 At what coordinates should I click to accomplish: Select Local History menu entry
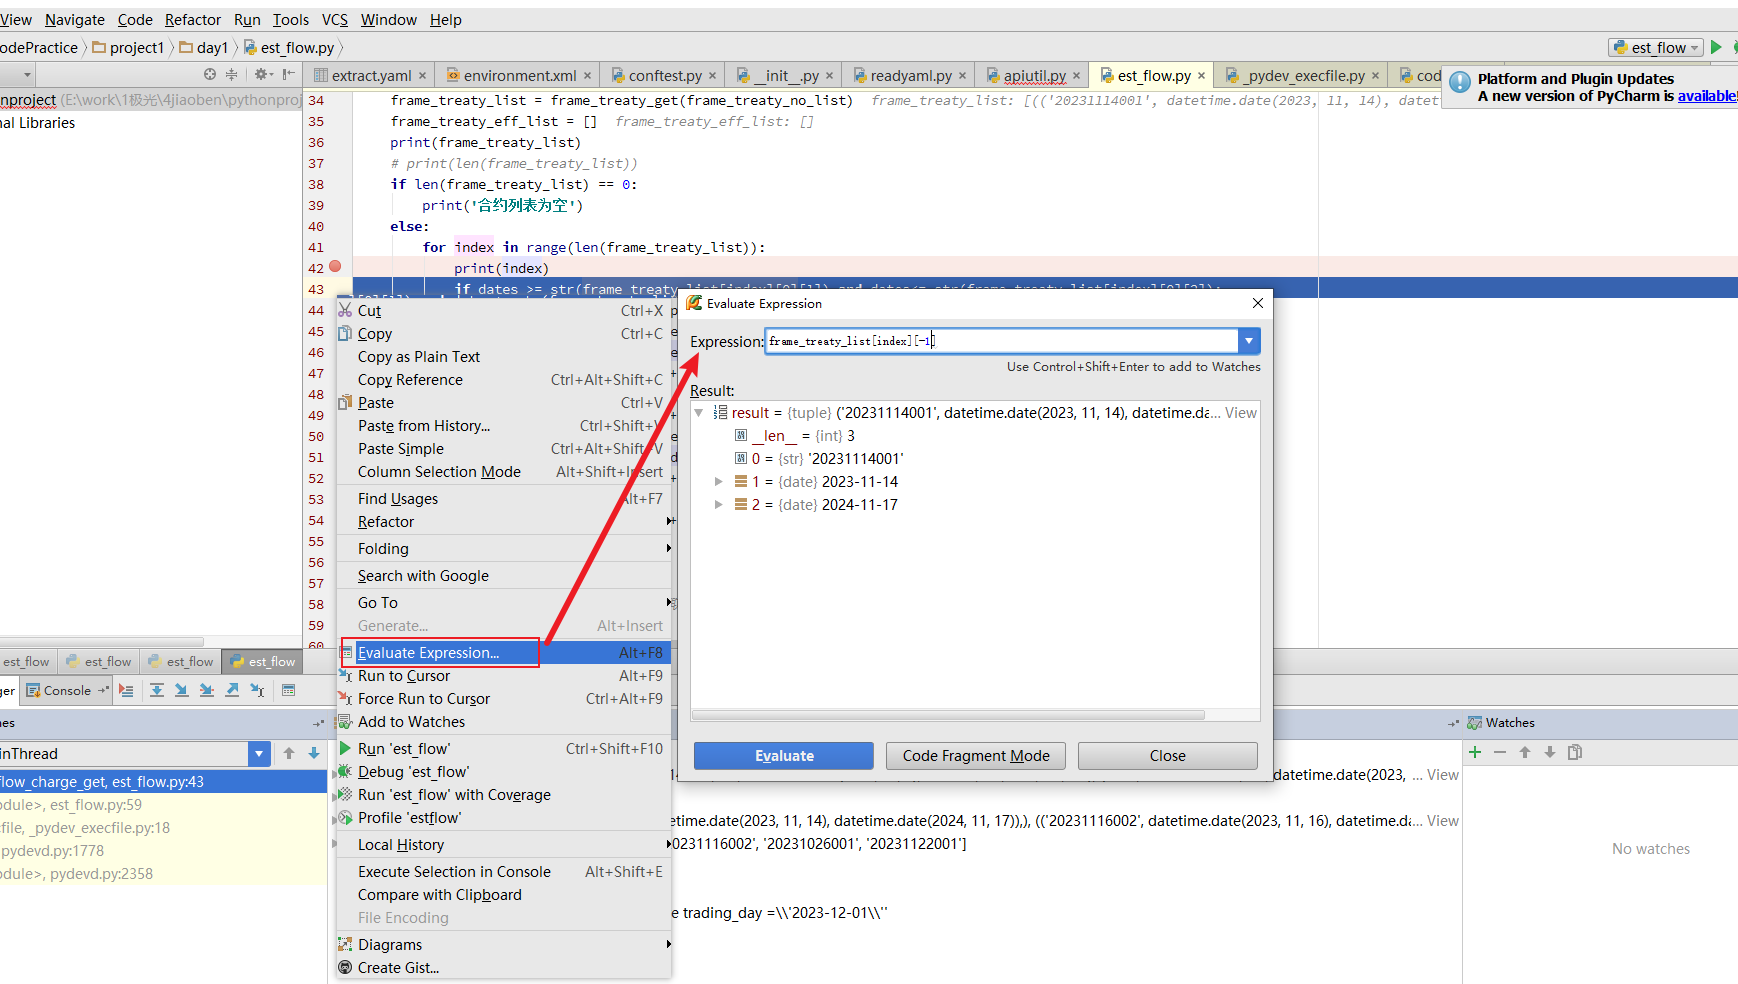[504, 845]
